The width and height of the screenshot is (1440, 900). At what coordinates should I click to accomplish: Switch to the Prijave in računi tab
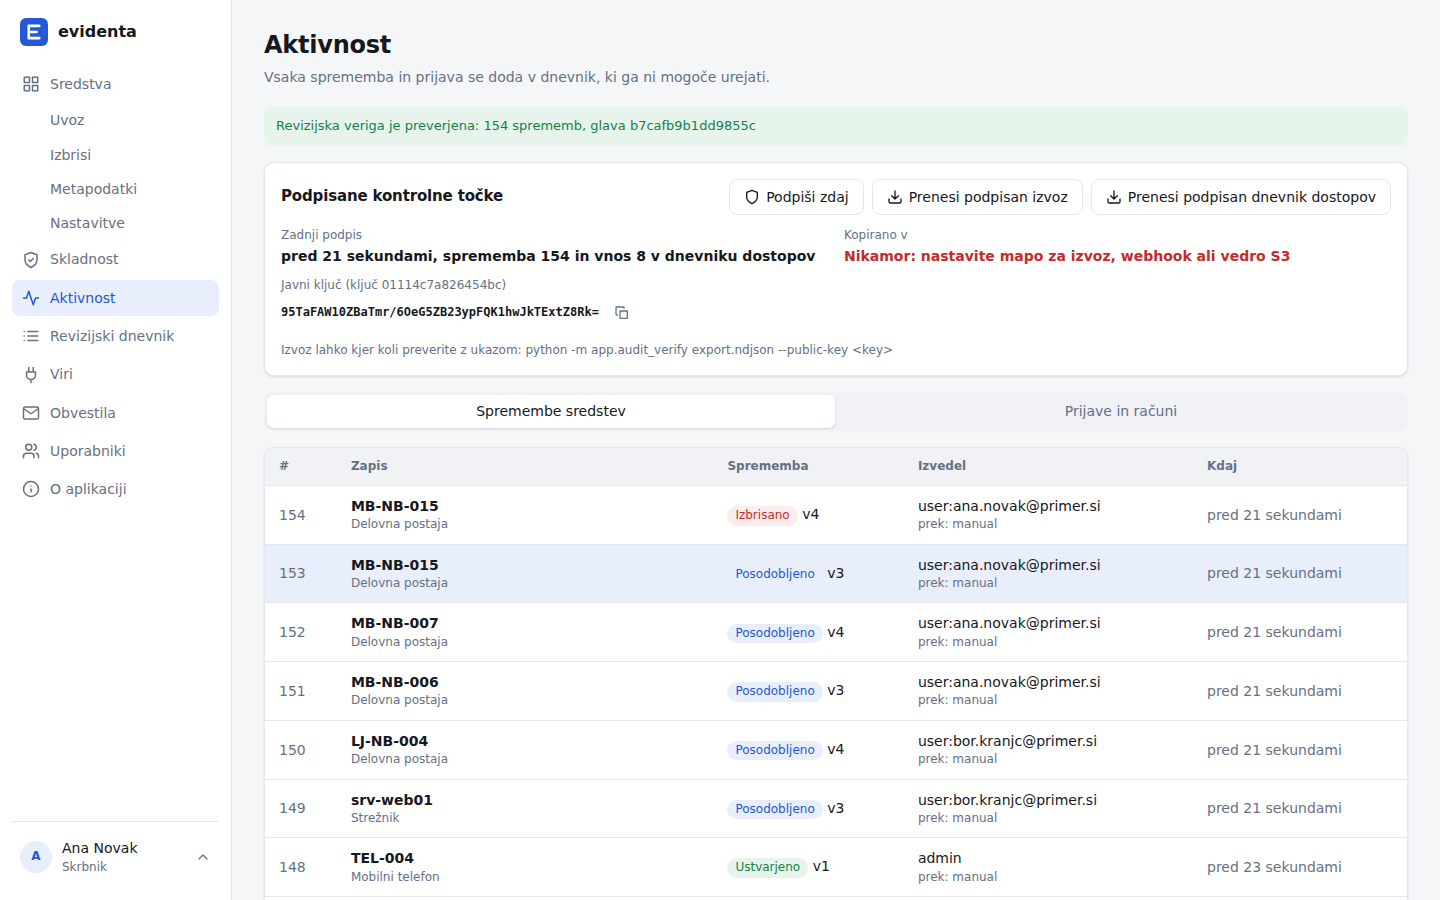click(1121, 411)
